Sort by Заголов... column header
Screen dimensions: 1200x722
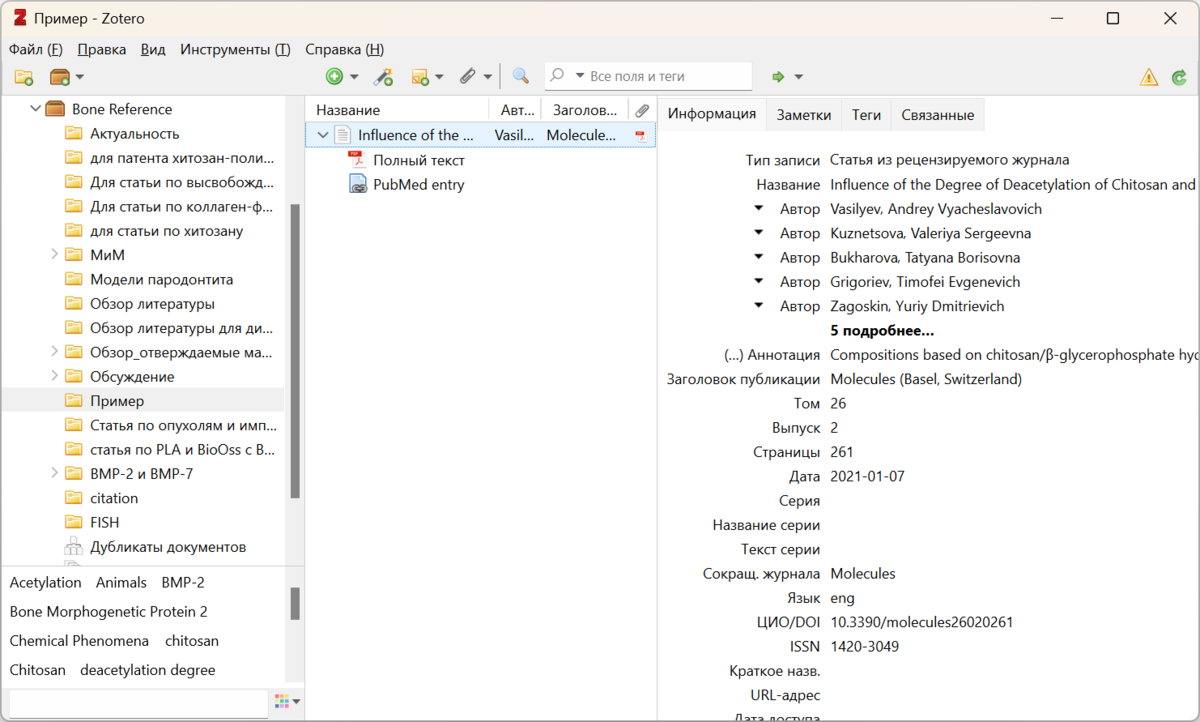click(586, 110)
